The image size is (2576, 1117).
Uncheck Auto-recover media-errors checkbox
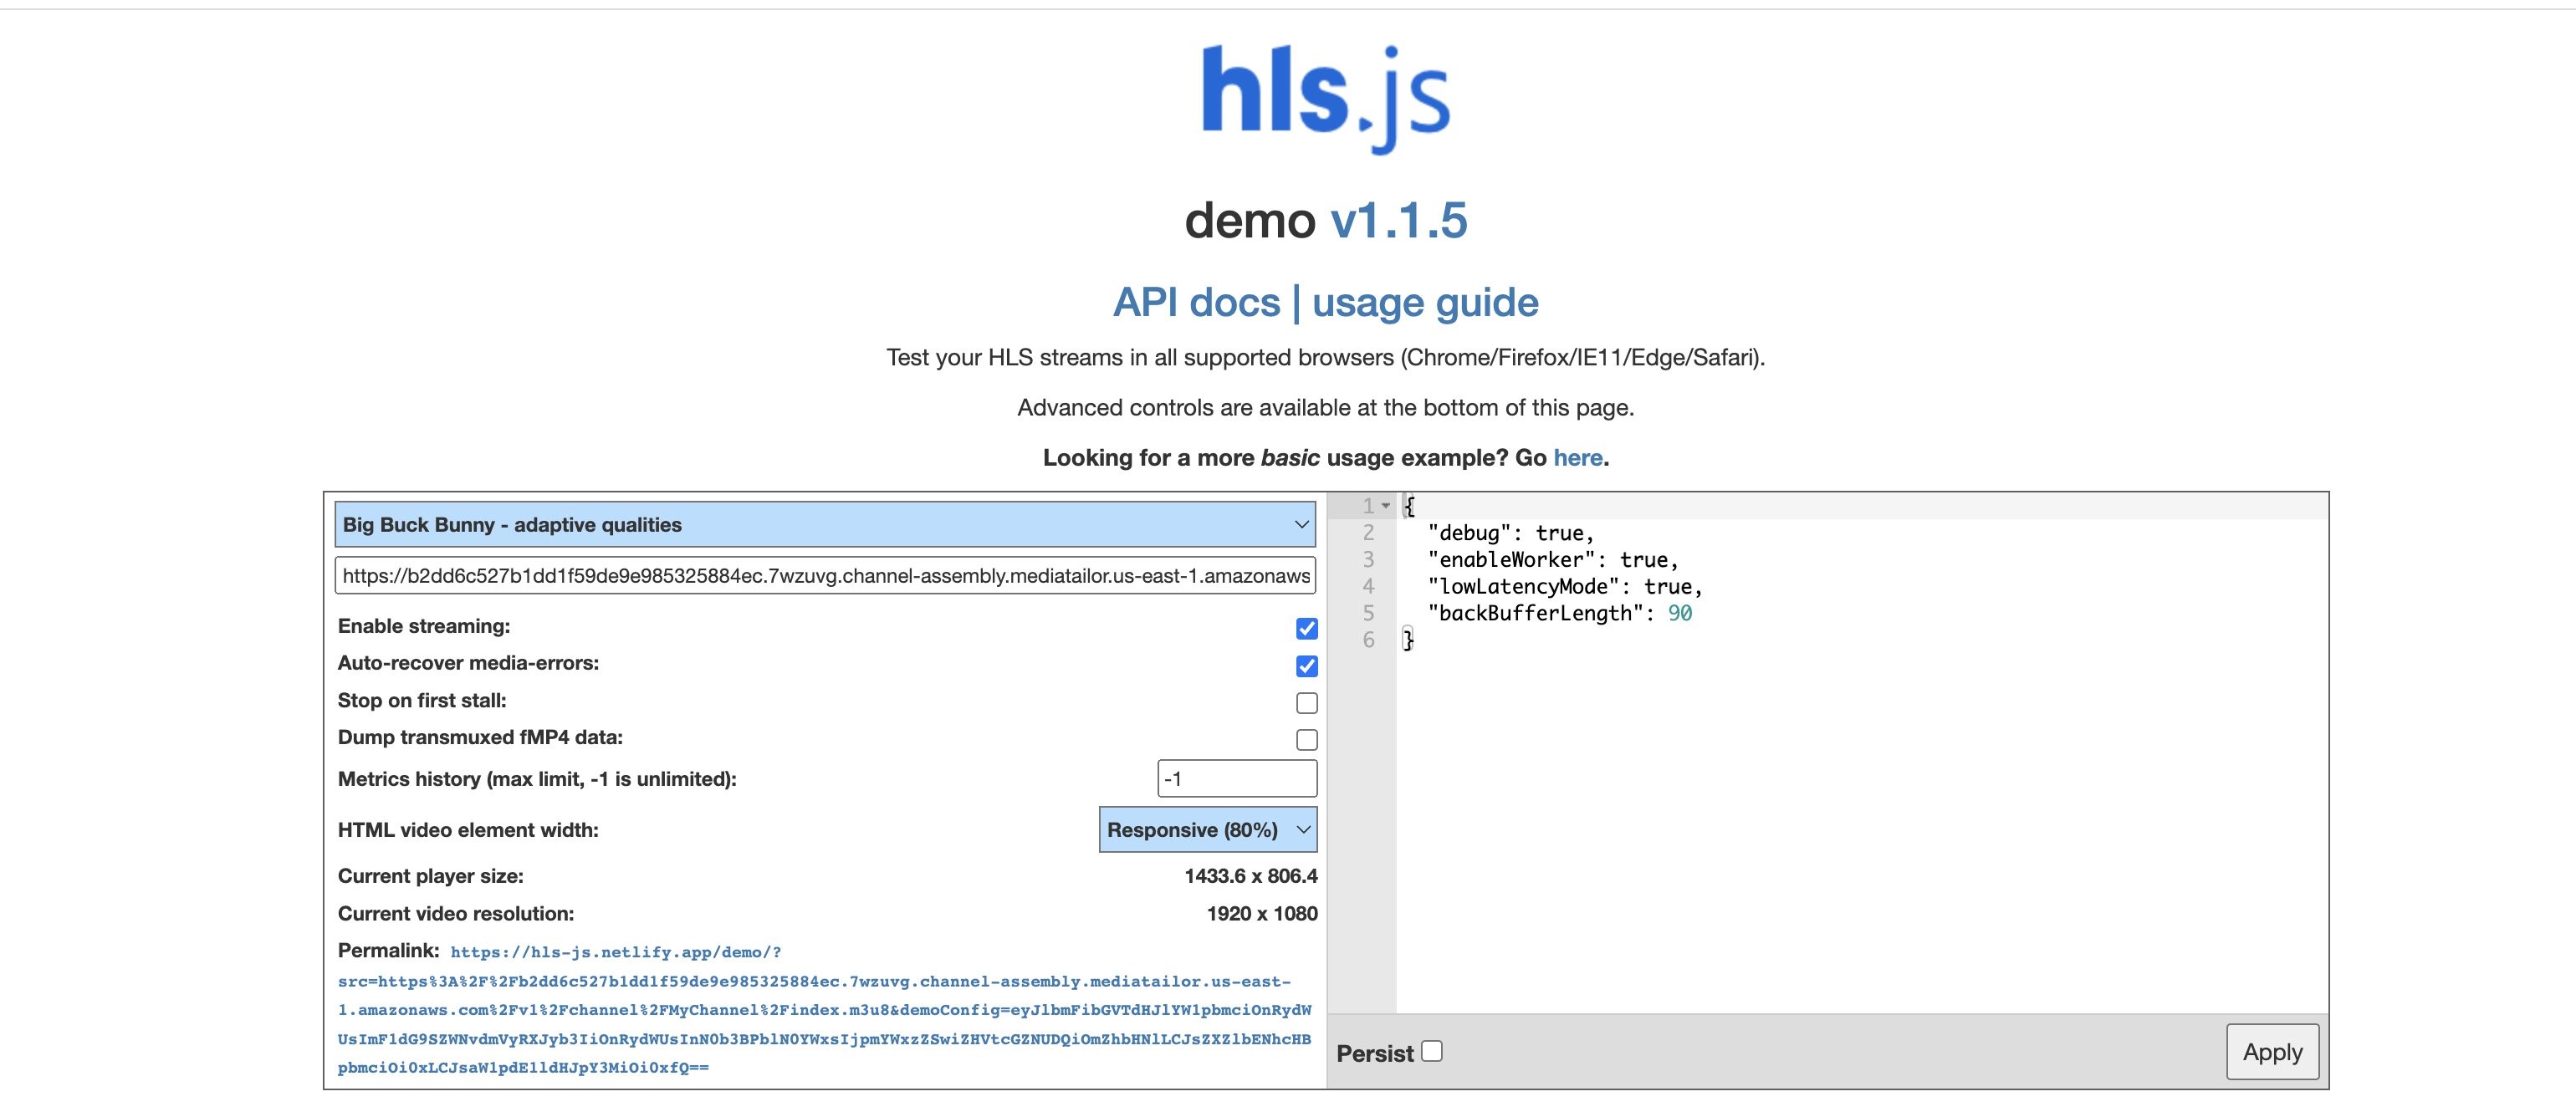click(1306, 666)
